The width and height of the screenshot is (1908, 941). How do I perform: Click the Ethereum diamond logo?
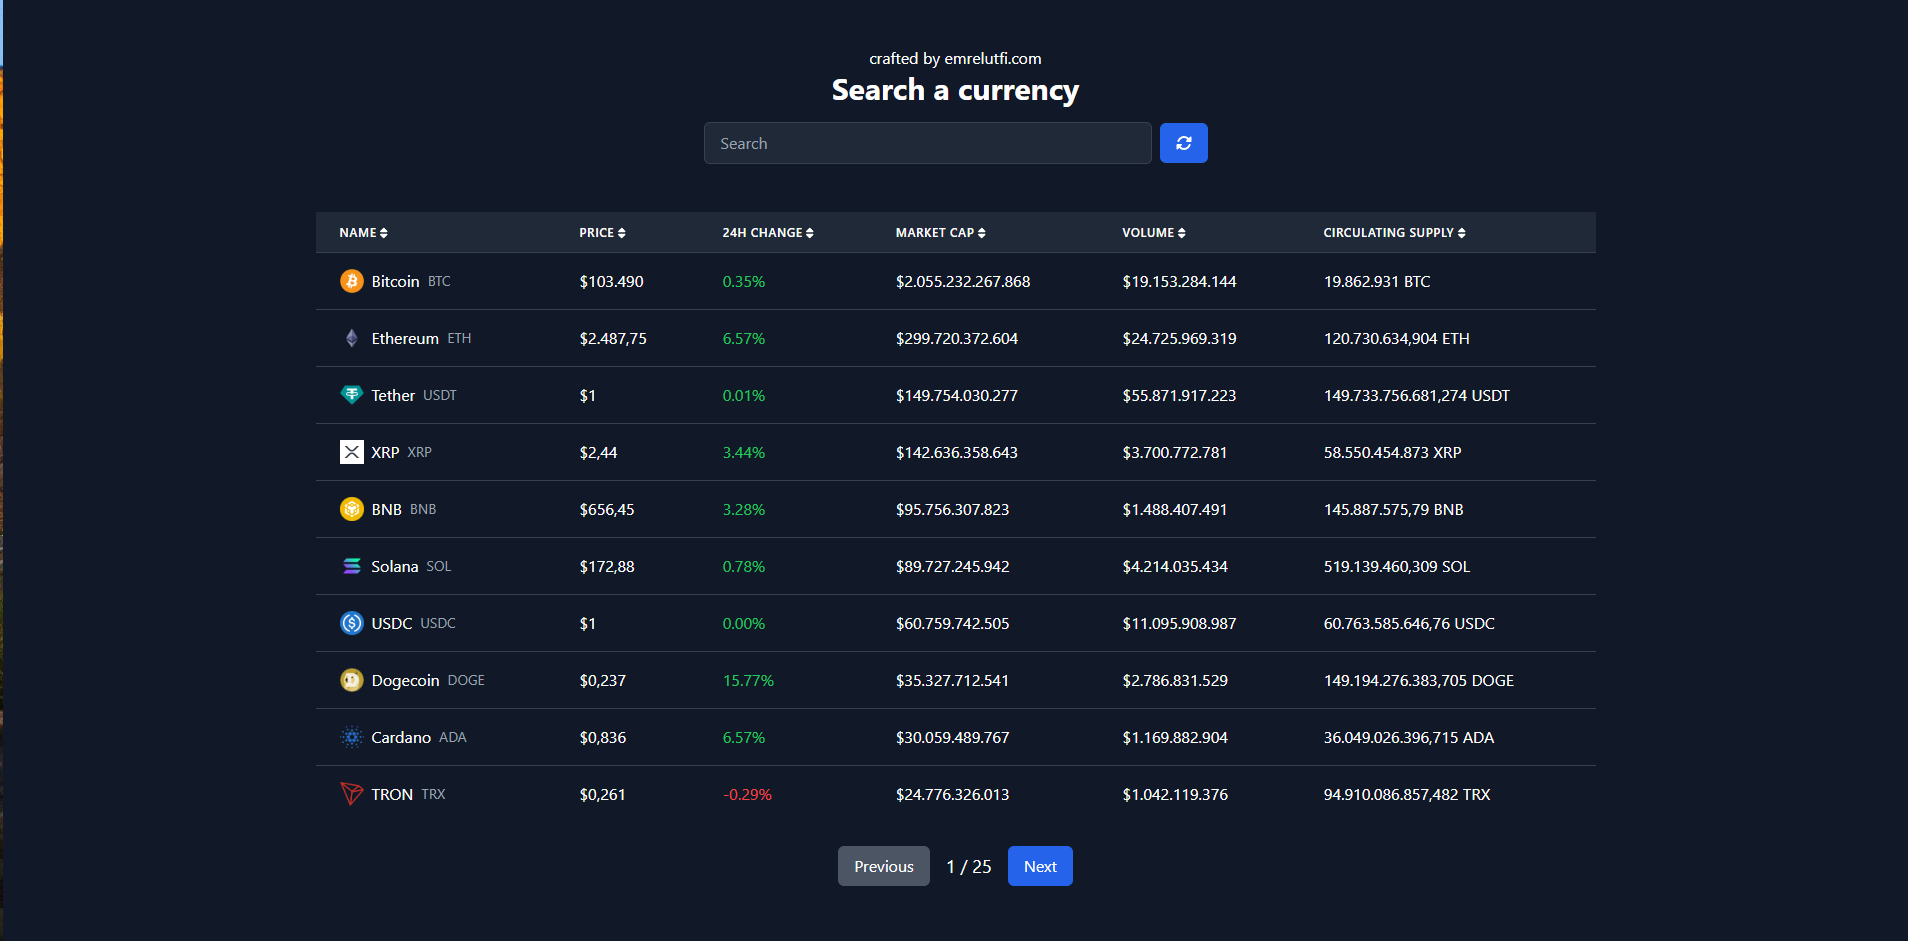point(352,338)
